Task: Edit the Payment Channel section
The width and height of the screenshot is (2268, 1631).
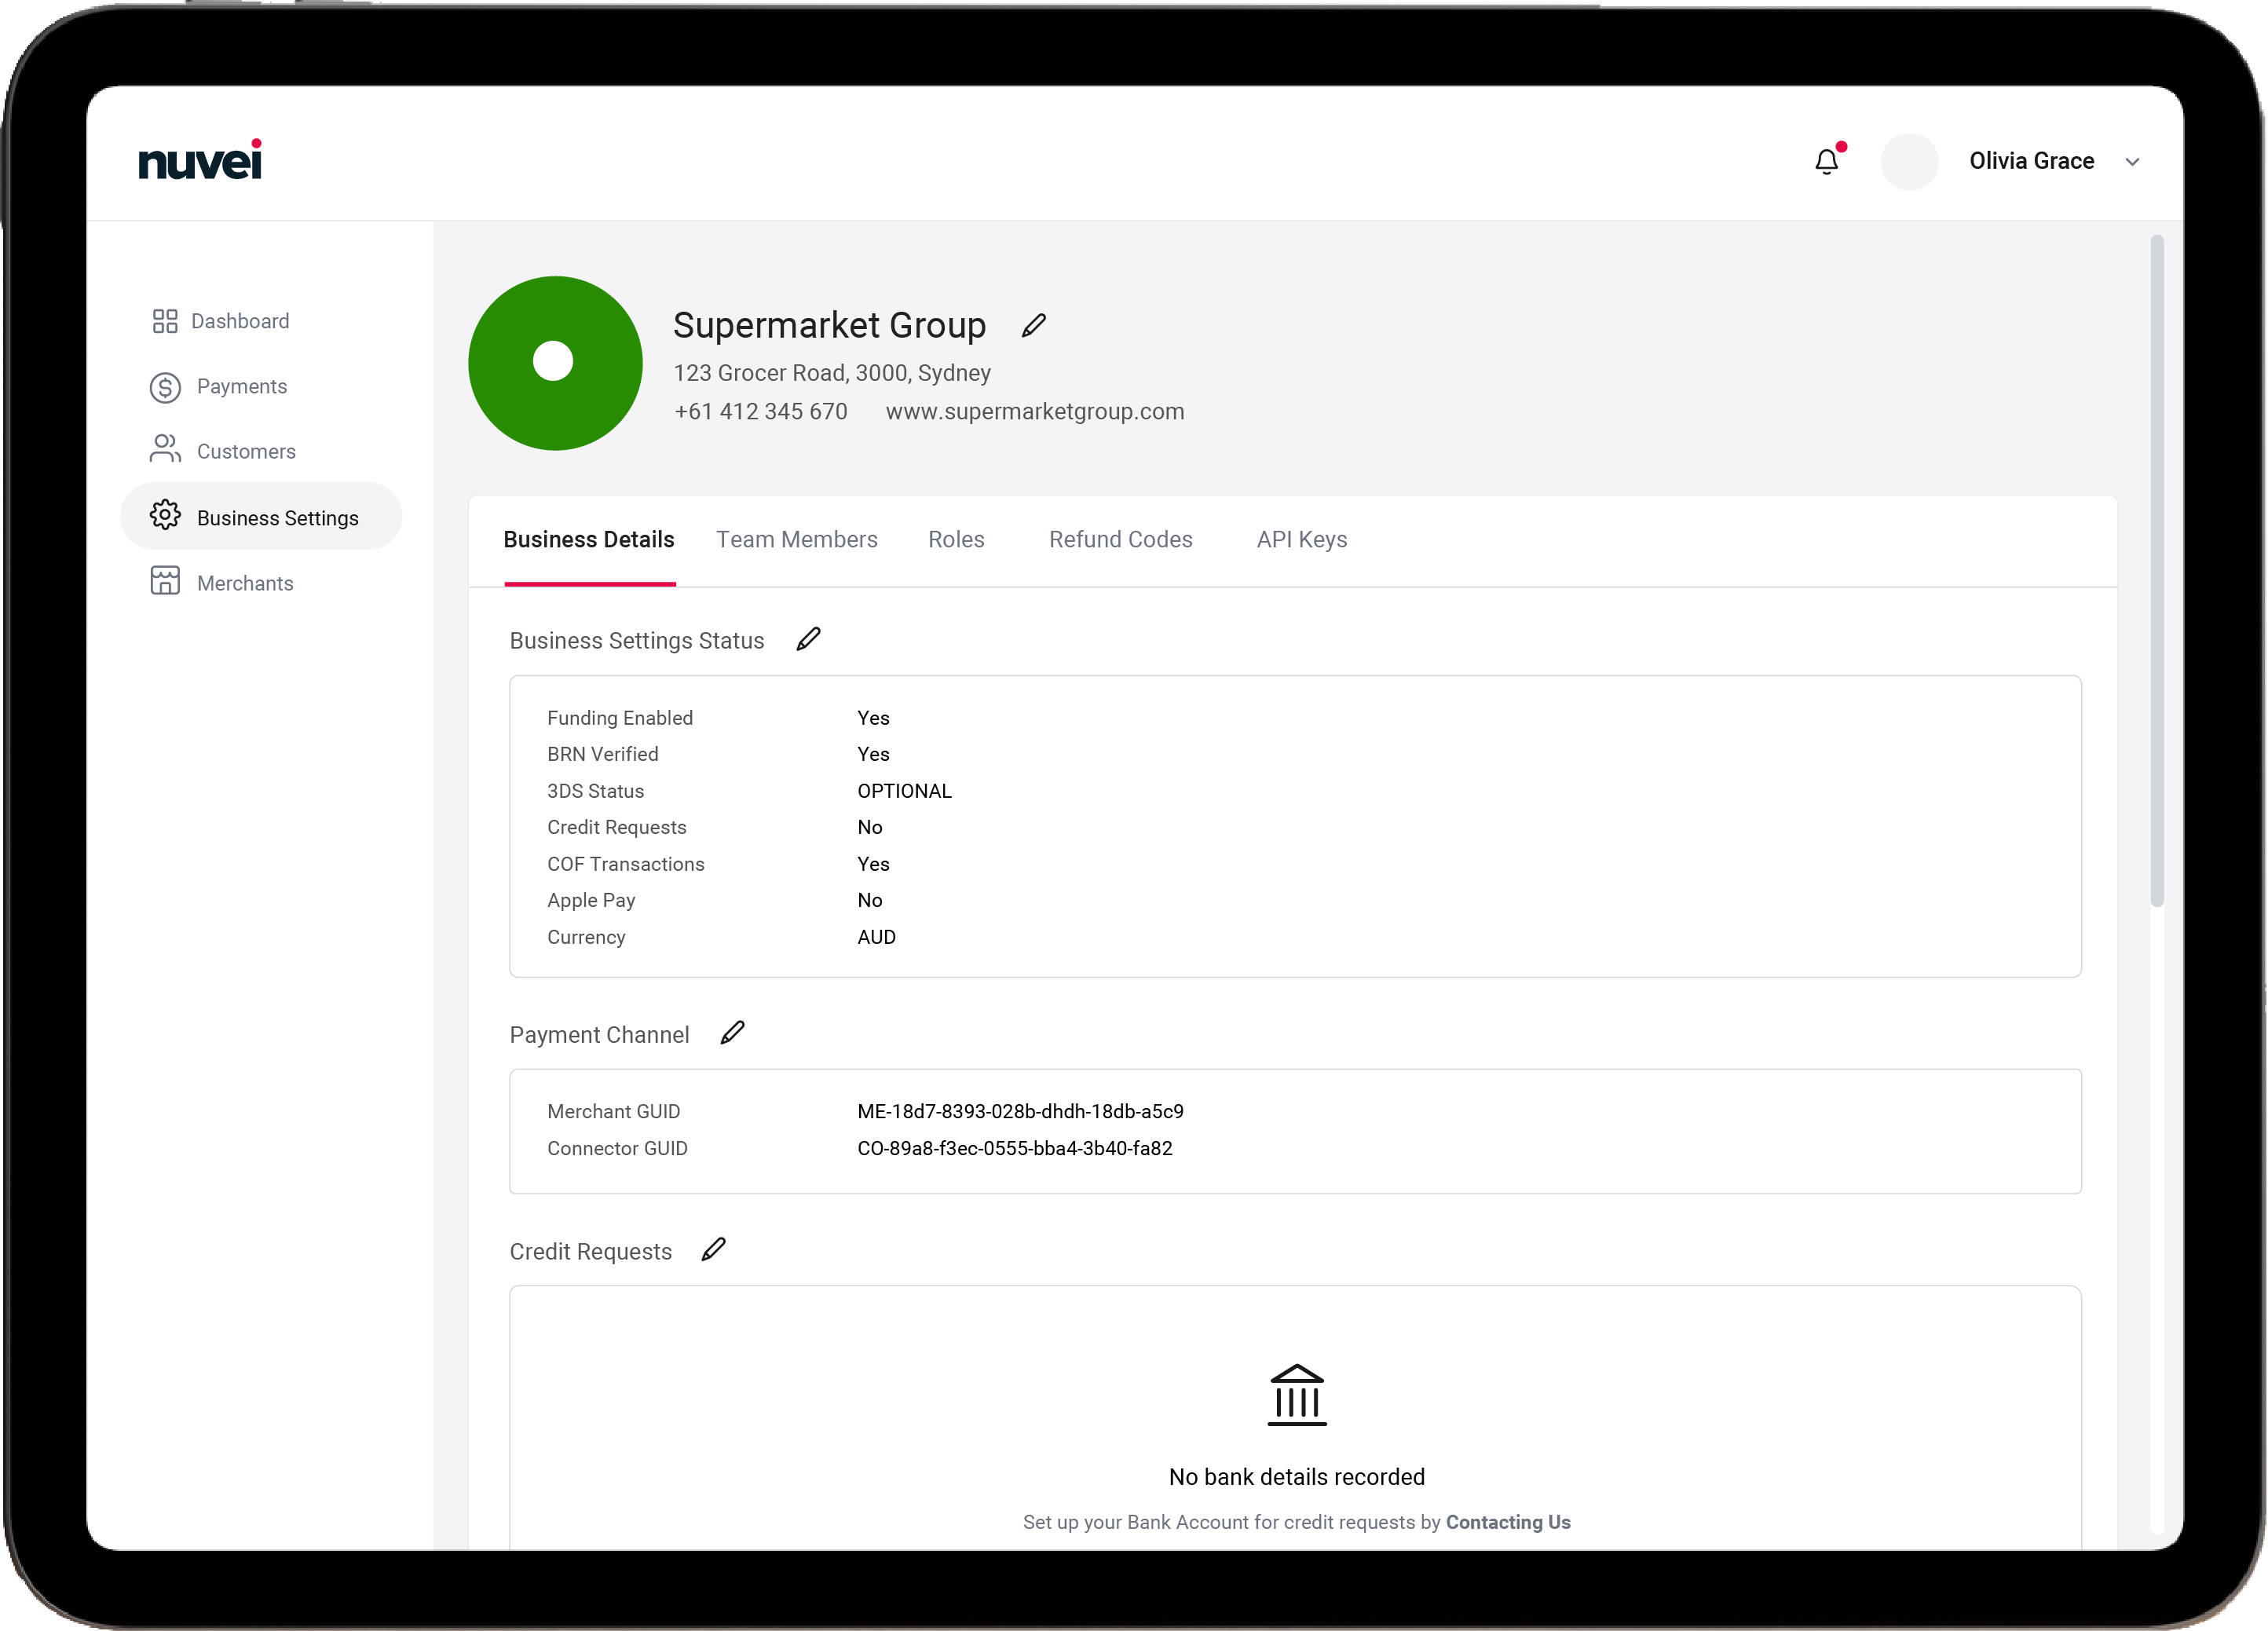Action: tap(732, 1033)
